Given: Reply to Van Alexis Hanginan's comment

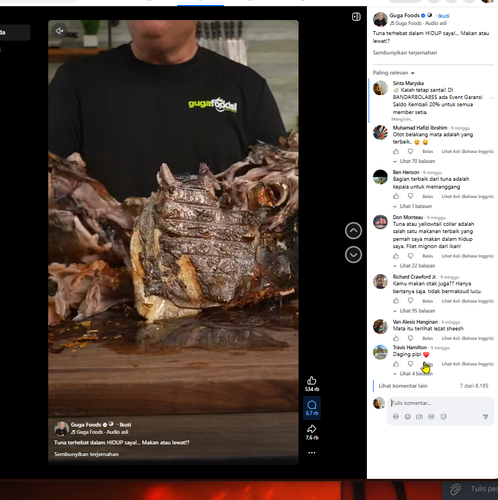Looking at the screenshot, I should click(428, 339).
